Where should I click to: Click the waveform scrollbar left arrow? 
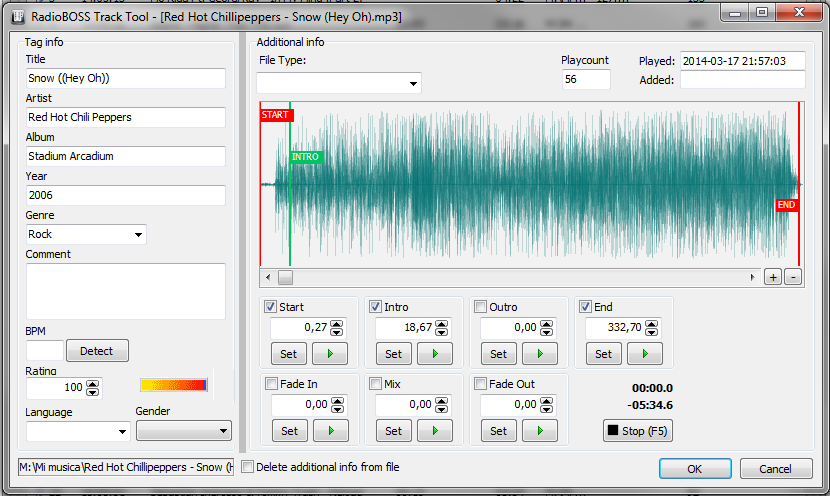click(x=268, y=277)
